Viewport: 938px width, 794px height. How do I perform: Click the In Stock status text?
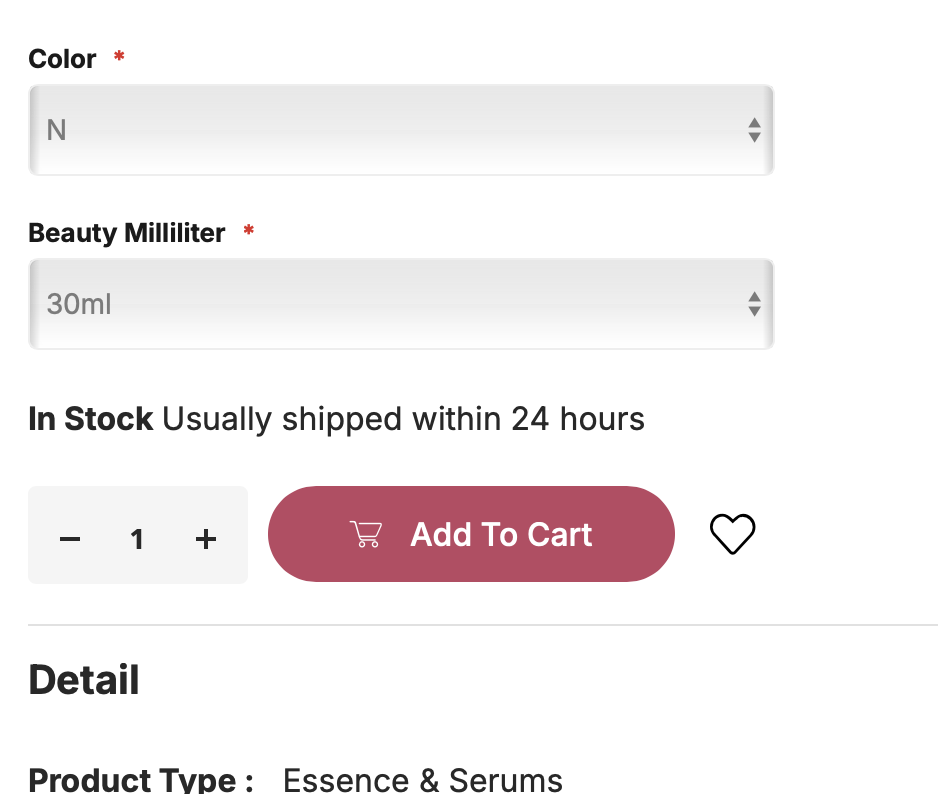tap(91, 419)
